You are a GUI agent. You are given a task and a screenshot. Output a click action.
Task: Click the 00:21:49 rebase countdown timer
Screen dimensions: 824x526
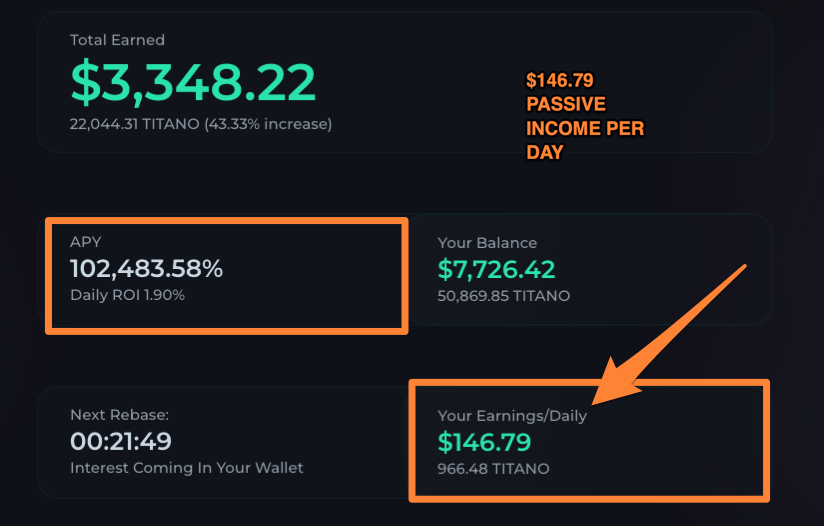[121, 441]
